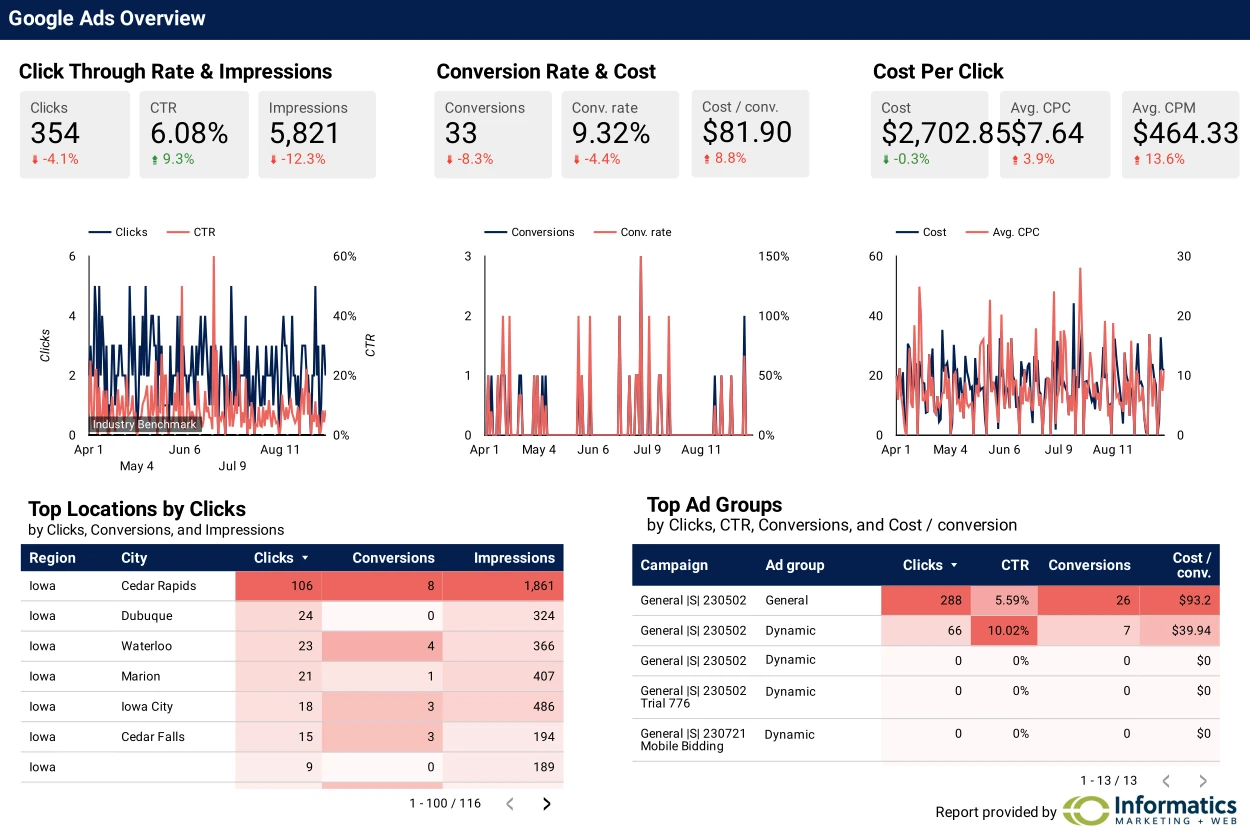Click the 5.59% CTR cell
The width and height of the screenshot is (1250, 829).
pyautogui.click(x=1004, y=600)
